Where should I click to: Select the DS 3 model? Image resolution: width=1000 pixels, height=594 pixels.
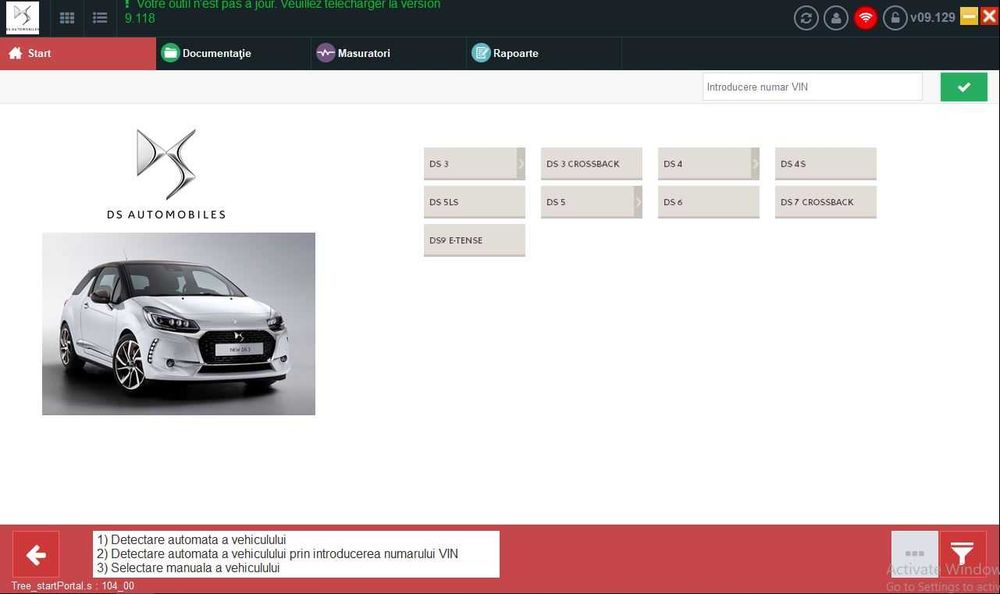tap(470, 163)
